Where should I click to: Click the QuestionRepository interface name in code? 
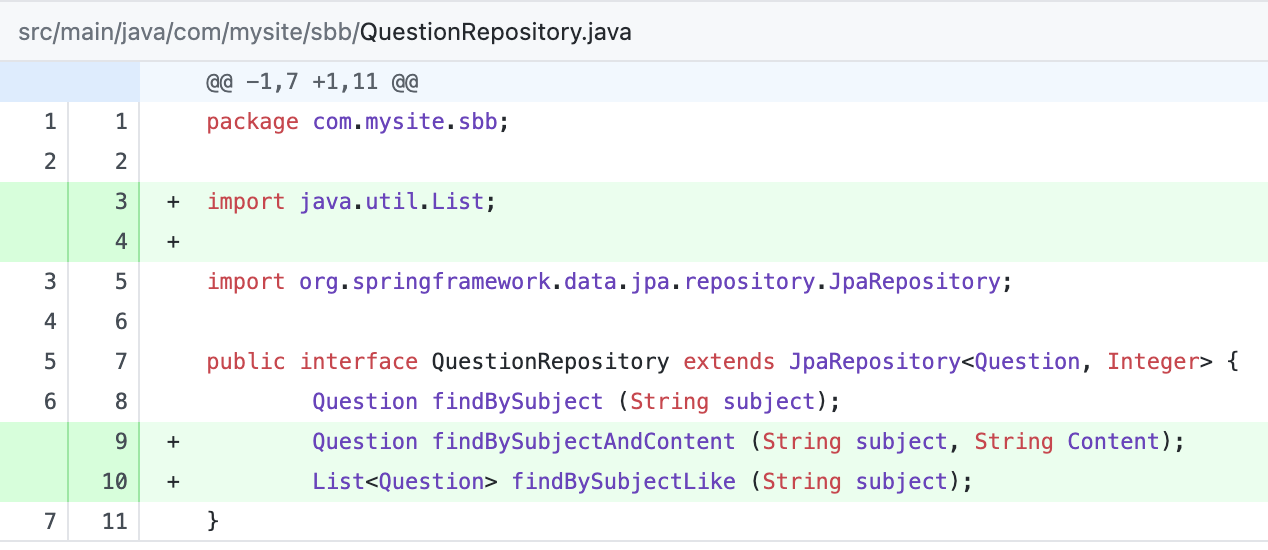tap(550, 362)
